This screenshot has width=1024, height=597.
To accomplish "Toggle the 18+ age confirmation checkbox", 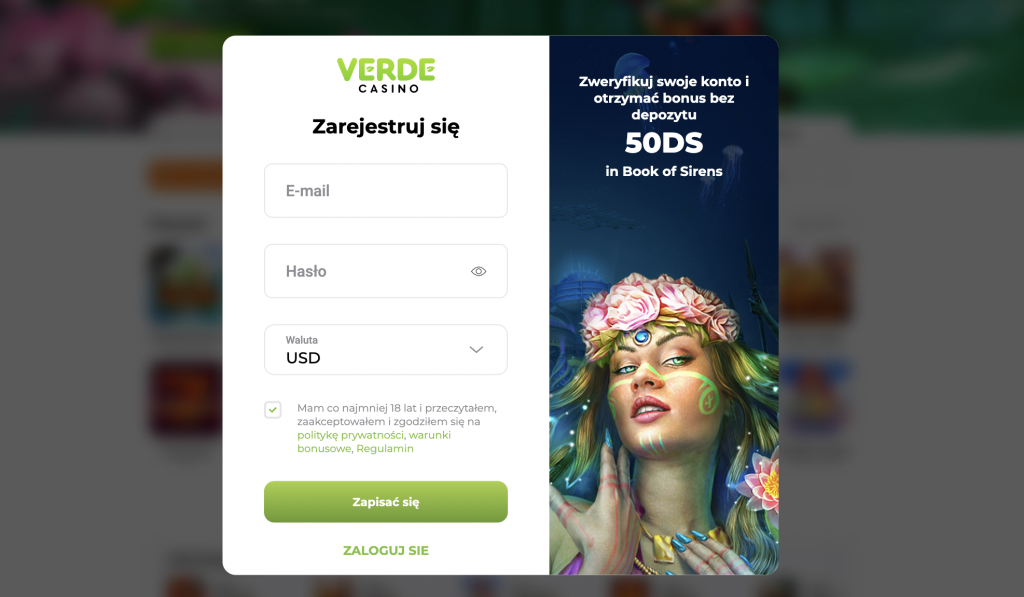I will 273,410.
